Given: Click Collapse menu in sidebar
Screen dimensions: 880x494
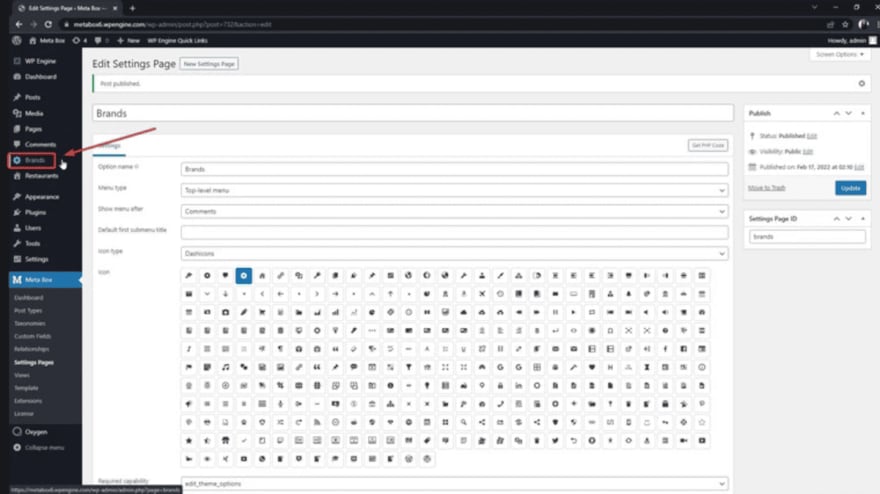Looking at the screenshot, I should (x=39, y=447).
